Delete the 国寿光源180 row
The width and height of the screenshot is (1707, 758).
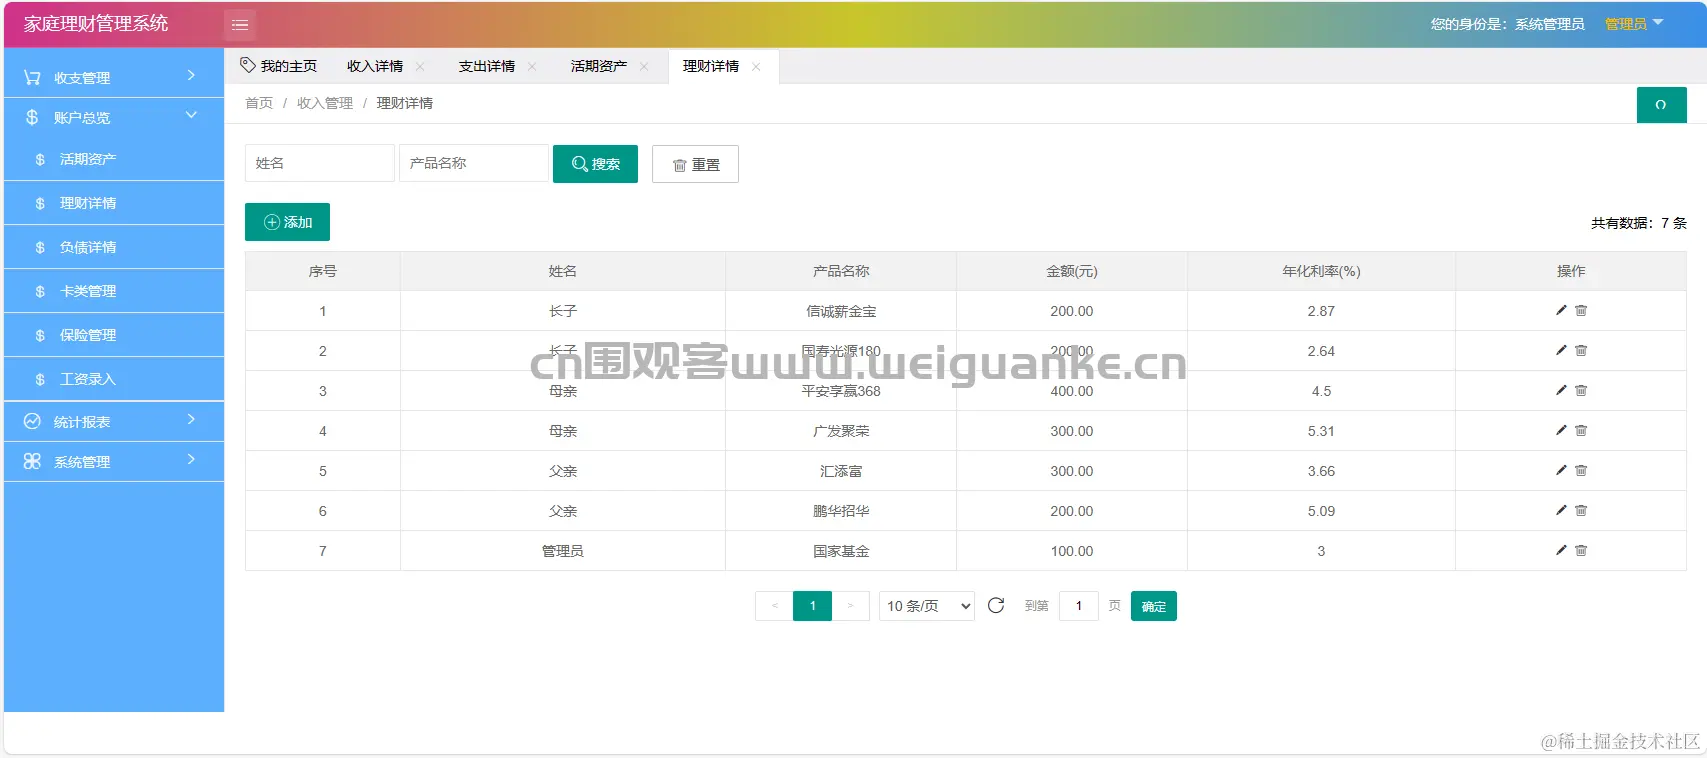(1581, 350)
